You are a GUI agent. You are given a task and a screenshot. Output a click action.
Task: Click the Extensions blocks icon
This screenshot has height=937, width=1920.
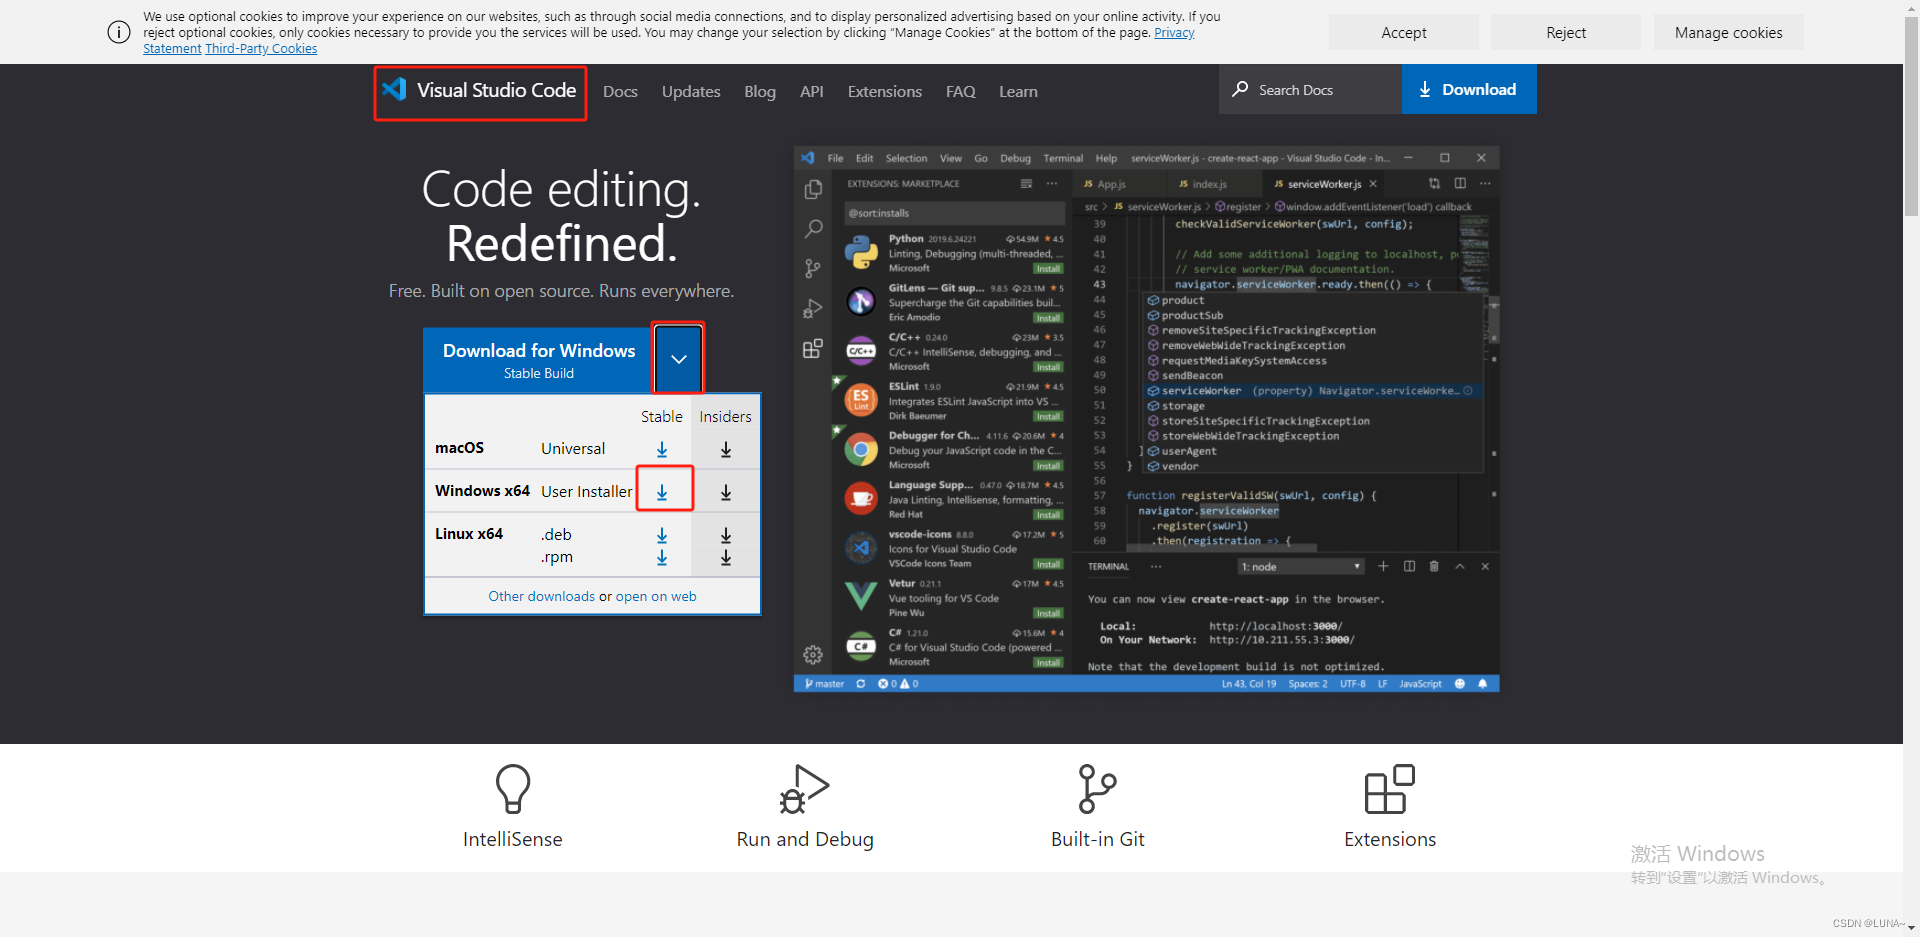[x=1389, y=789]
